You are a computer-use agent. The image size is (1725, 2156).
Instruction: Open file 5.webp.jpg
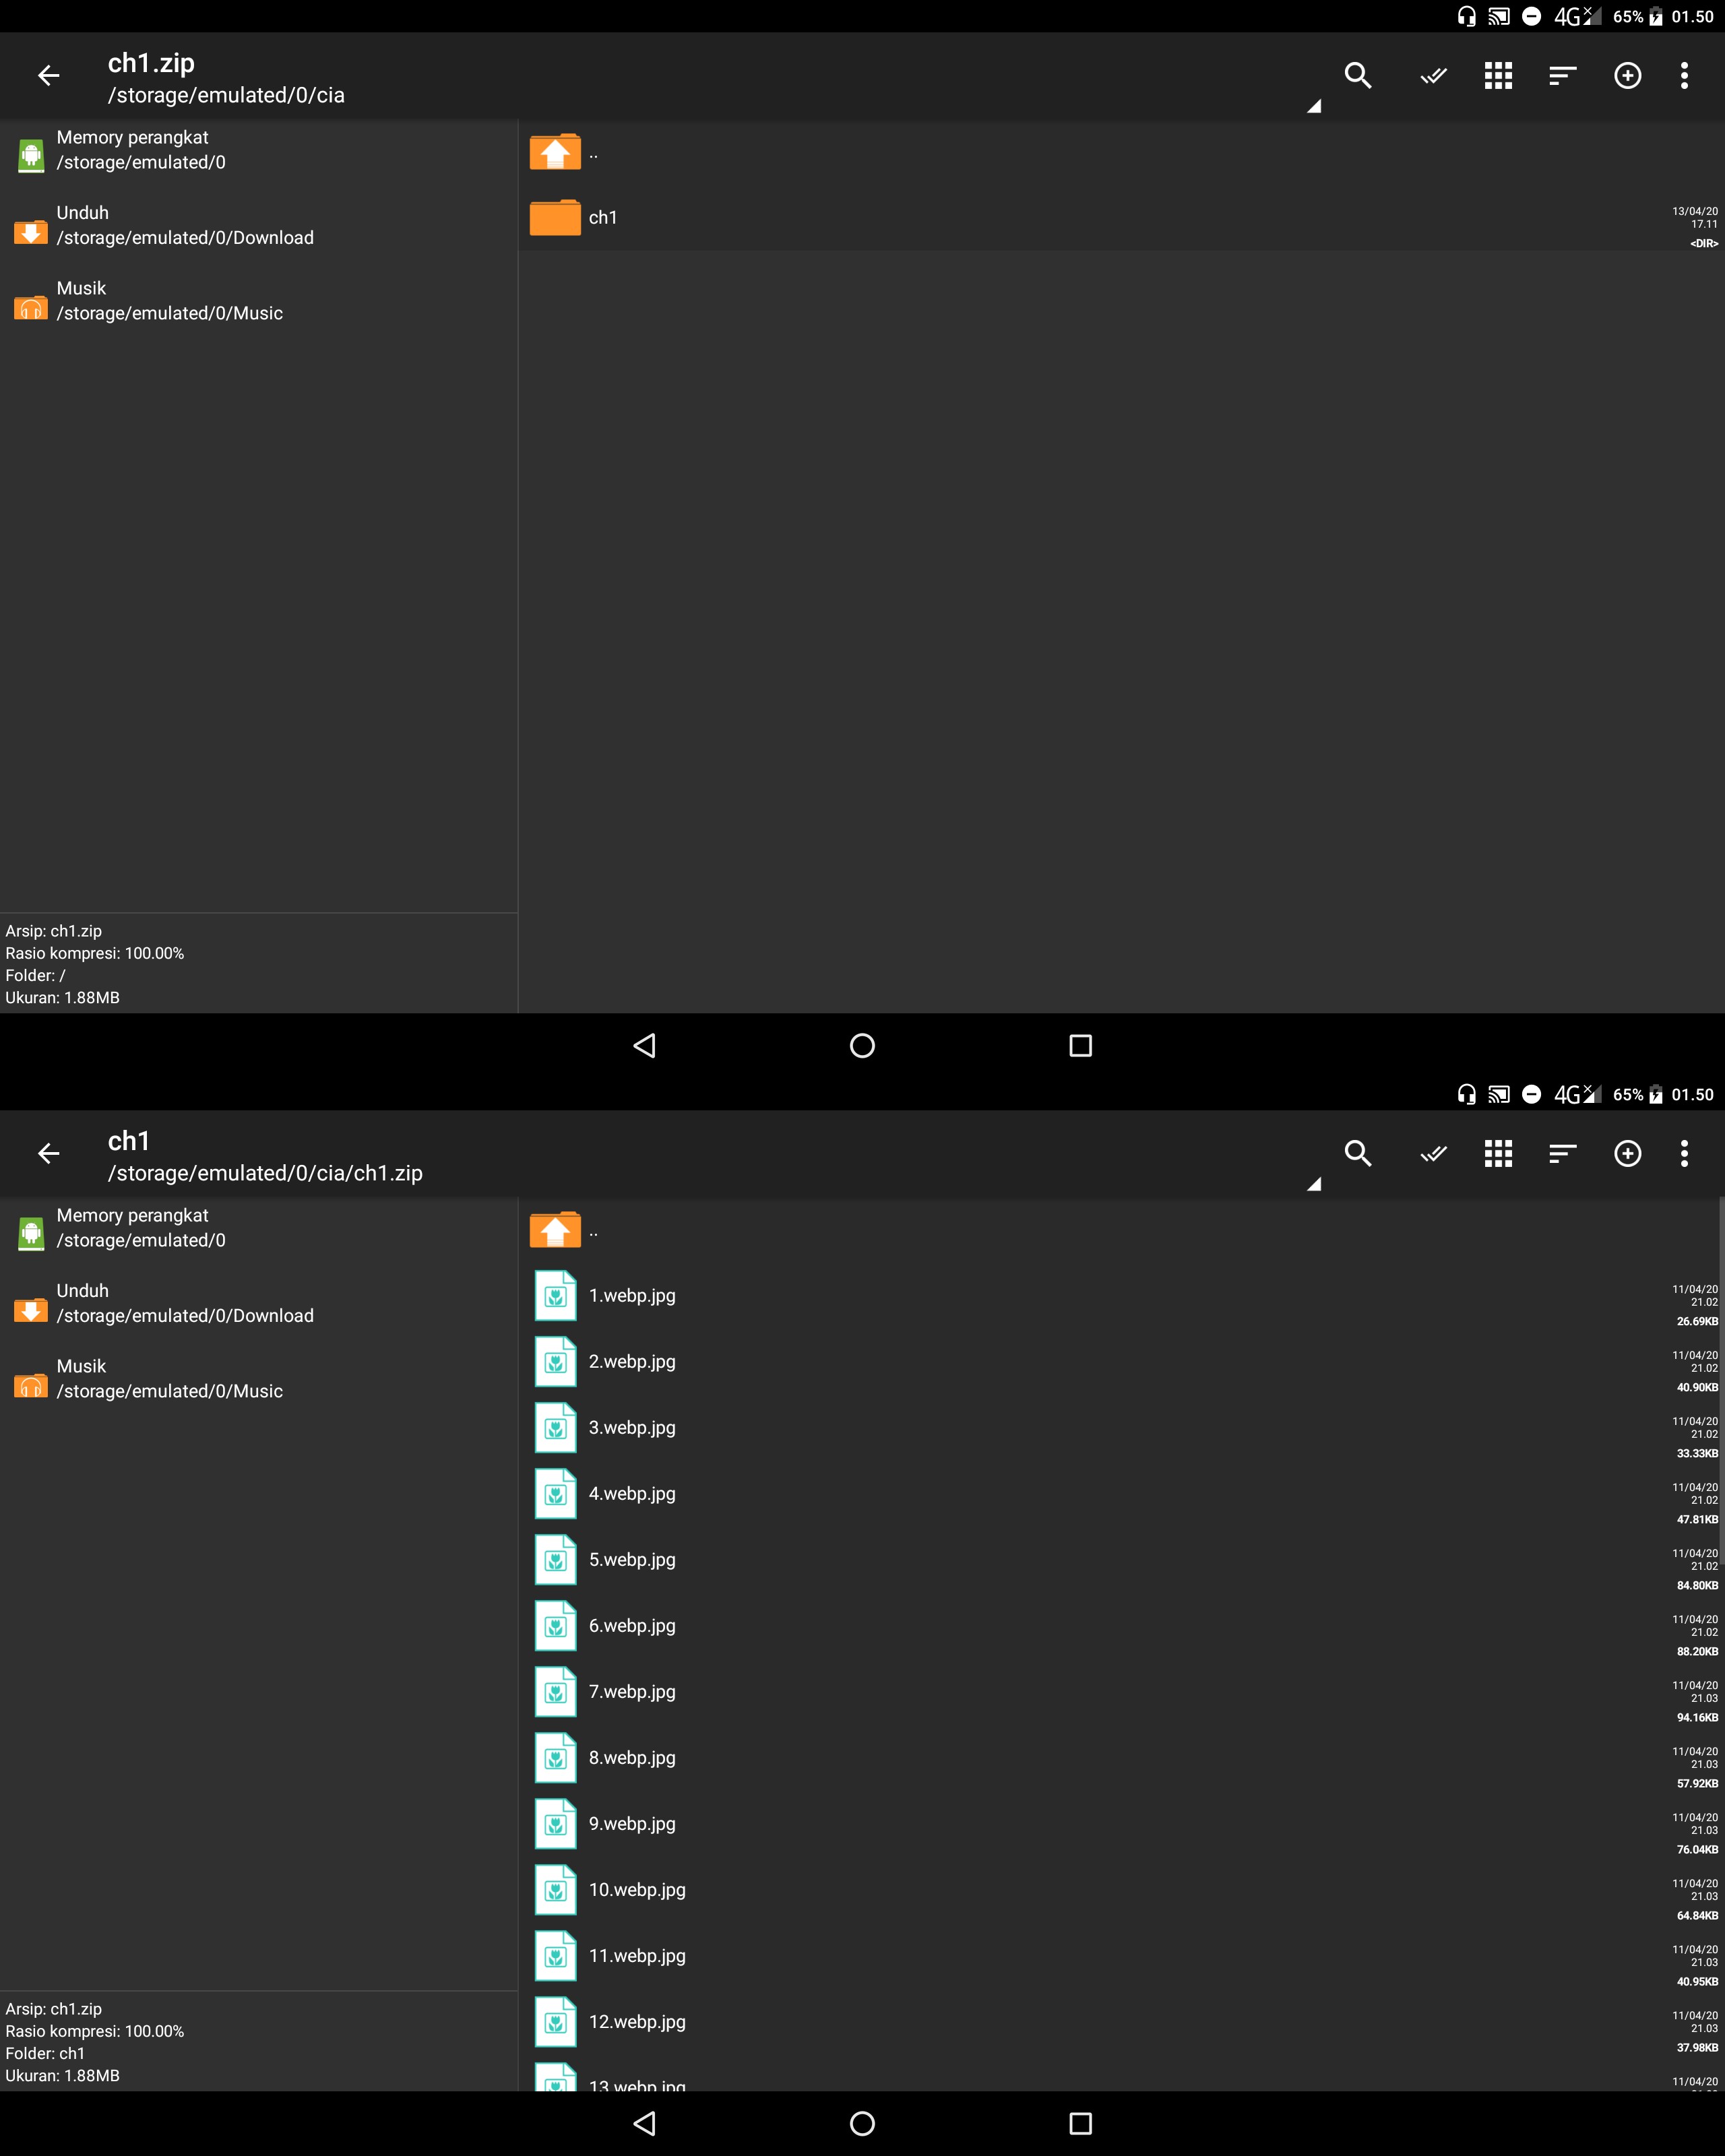click(x=632, y=1559)
